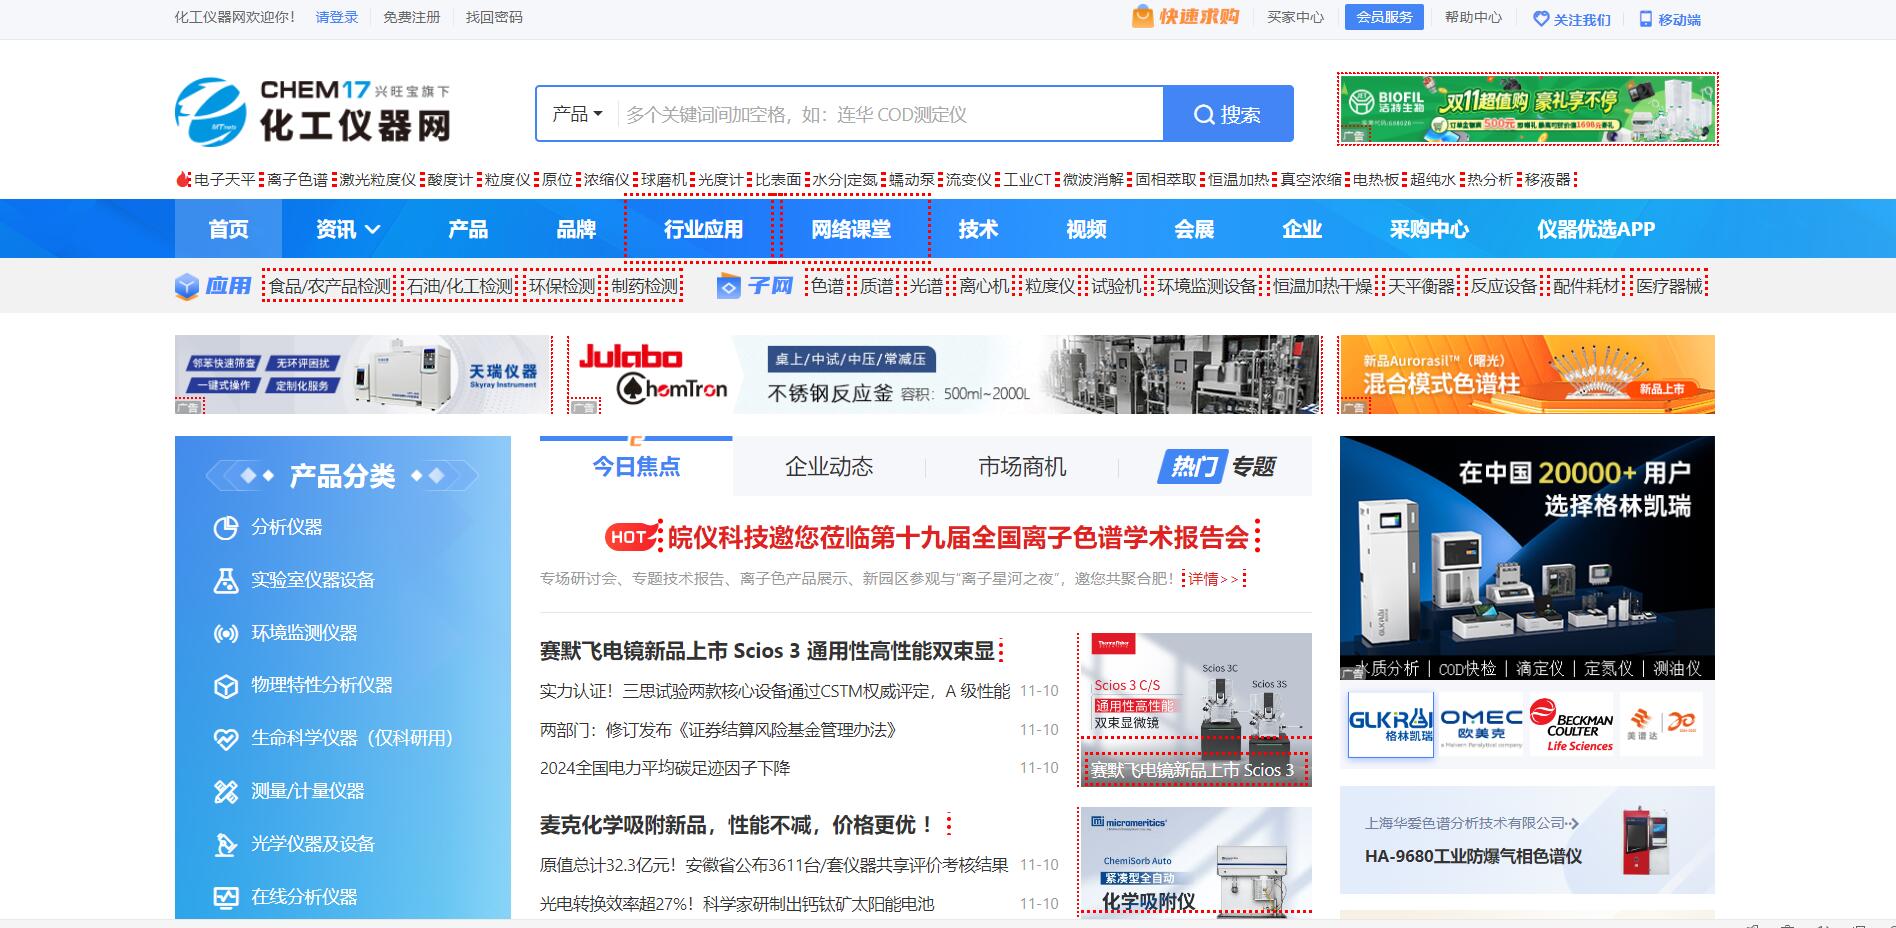Open the 热门专题 tab
The image size is (1896, 928).
(x=1216, y=467)
